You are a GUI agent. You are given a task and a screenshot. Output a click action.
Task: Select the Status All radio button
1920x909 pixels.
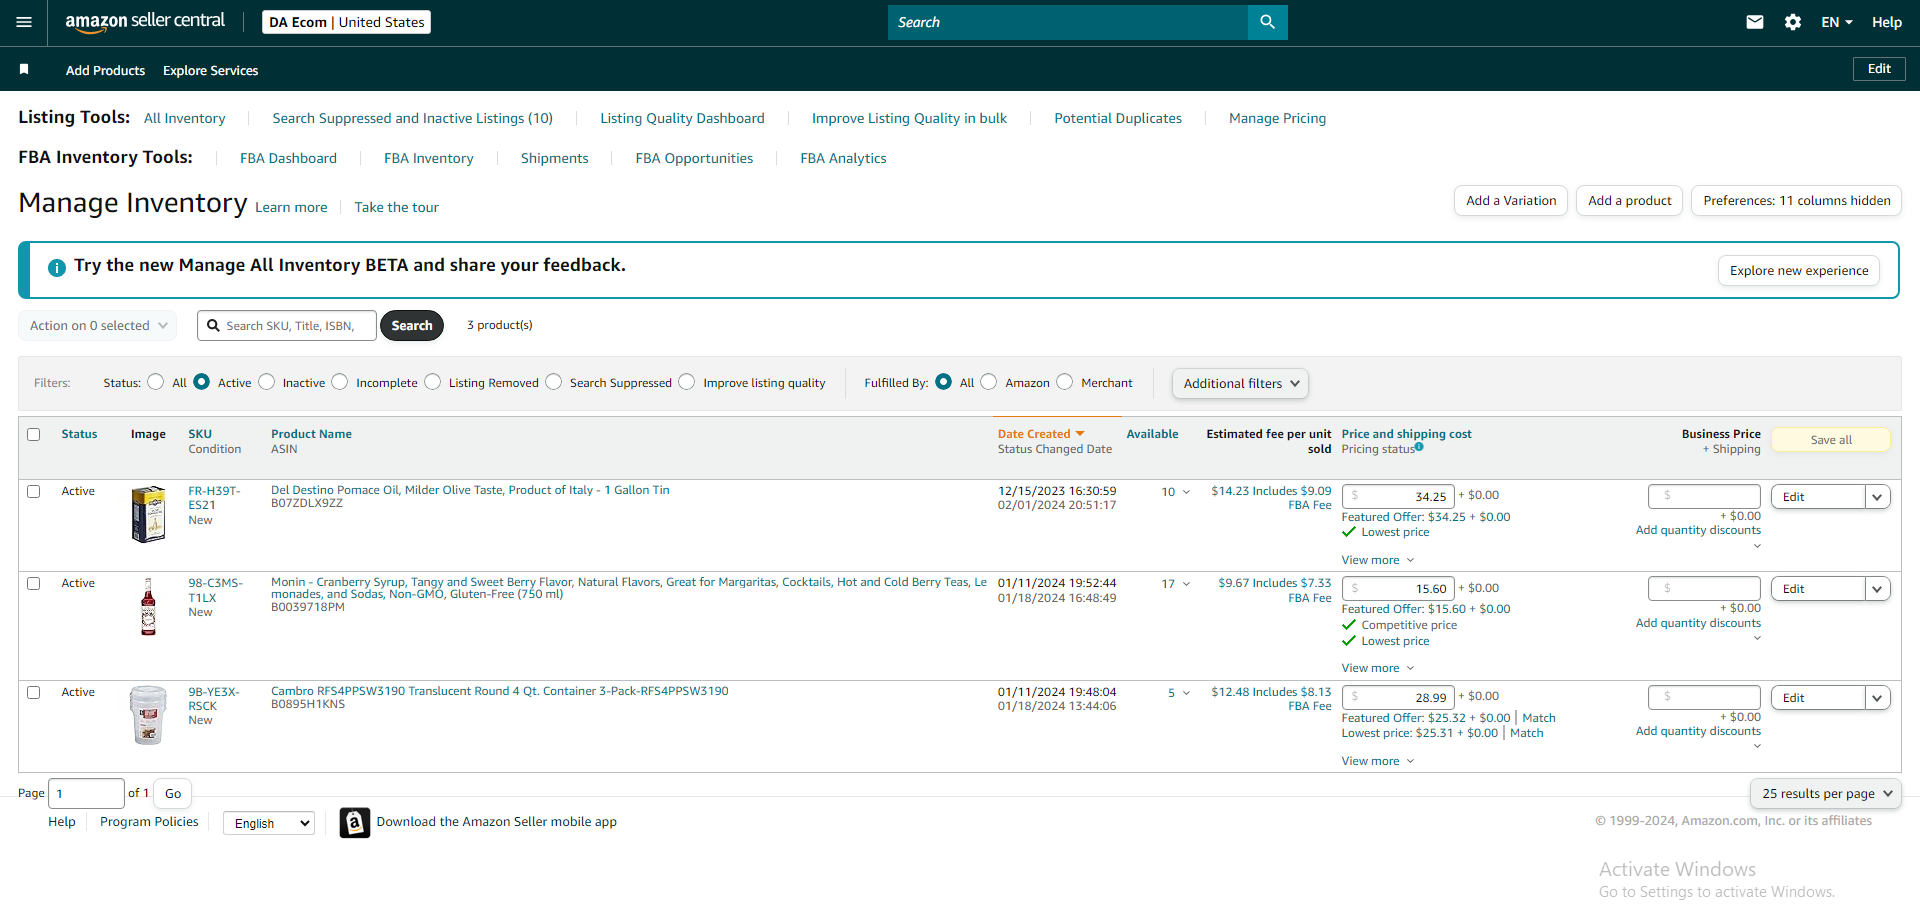(156, 382)
